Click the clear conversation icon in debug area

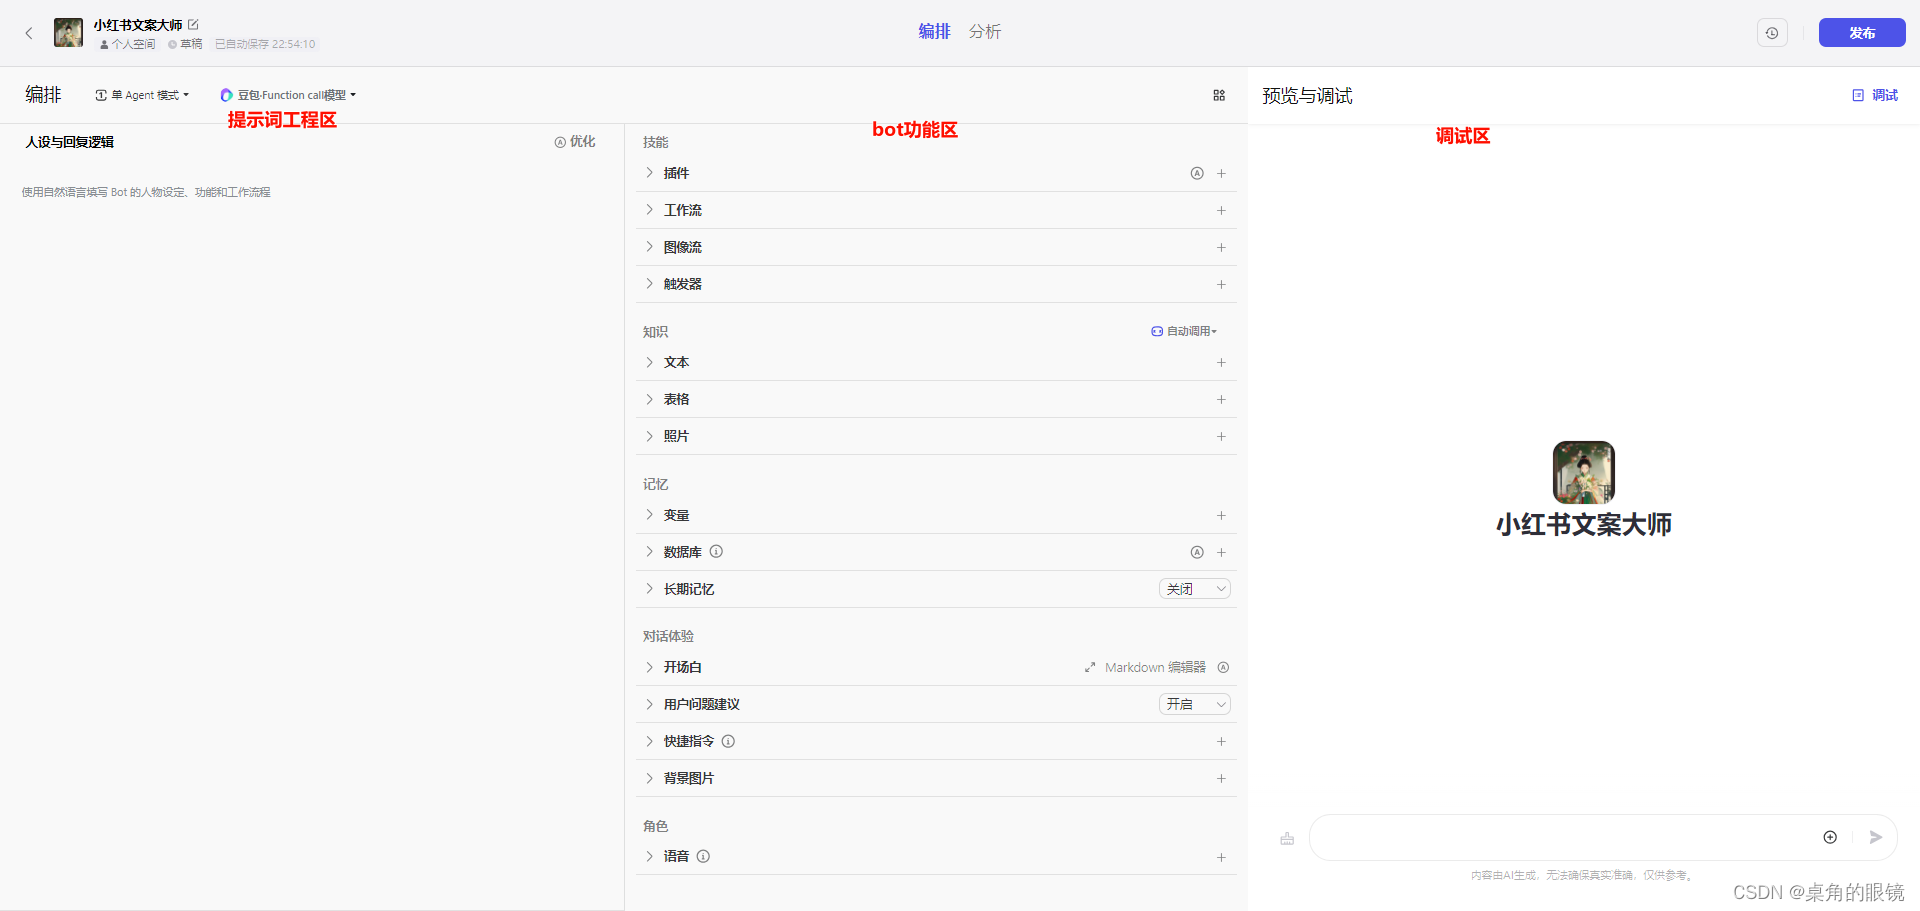(x=1287, y=838)
